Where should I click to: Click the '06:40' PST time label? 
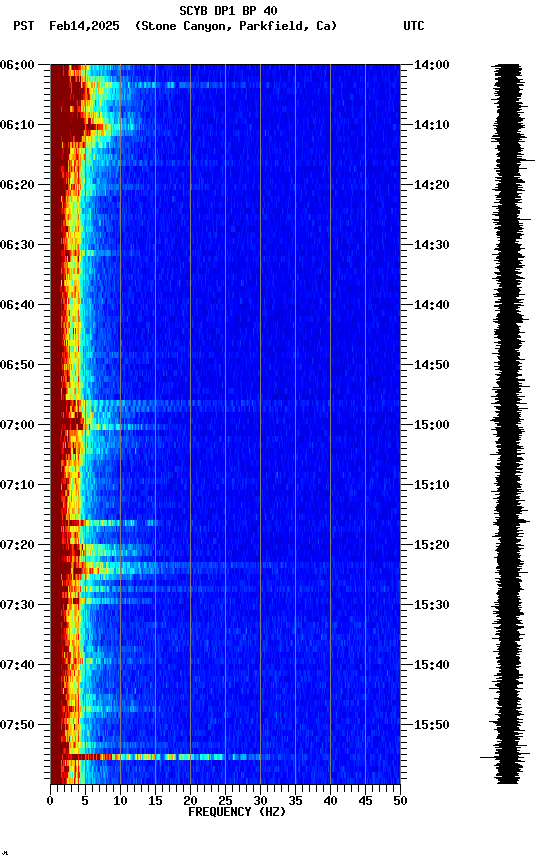point(17,305)
